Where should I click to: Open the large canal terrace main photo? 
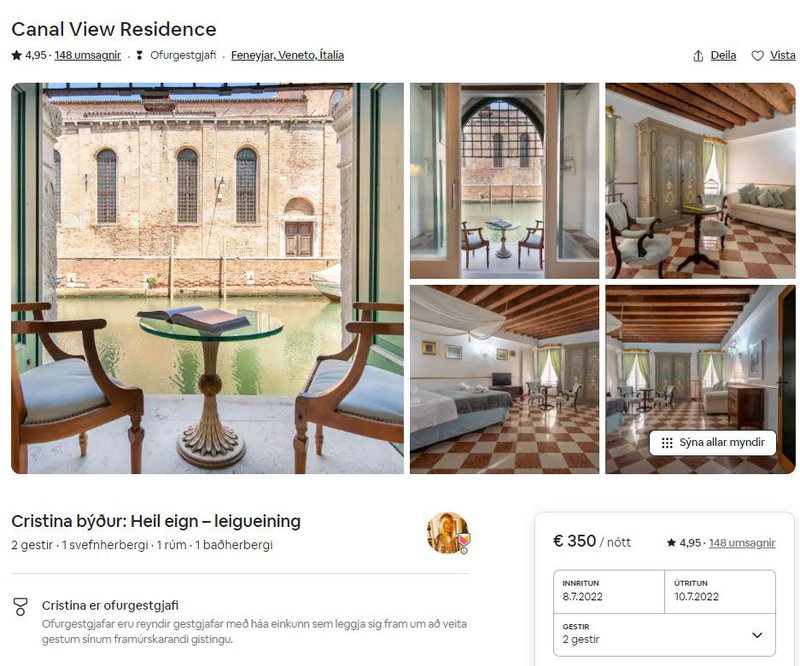[x=207, y=278]
